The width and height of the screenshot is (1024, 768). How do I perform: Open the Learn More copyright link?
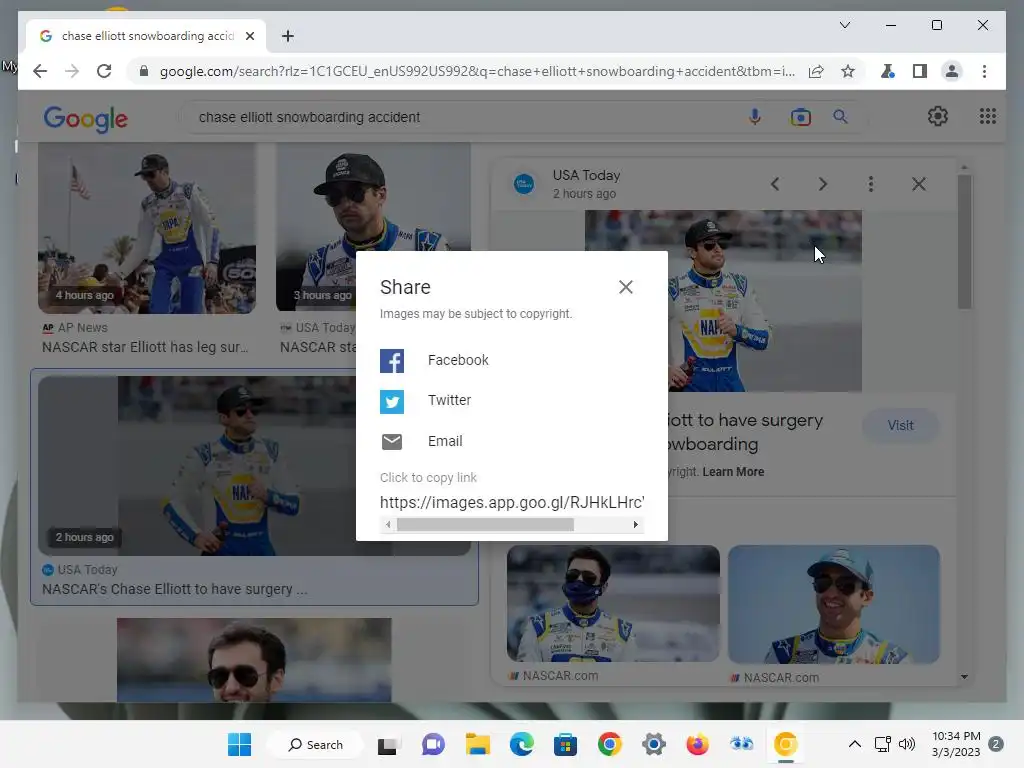coord(733,472)
